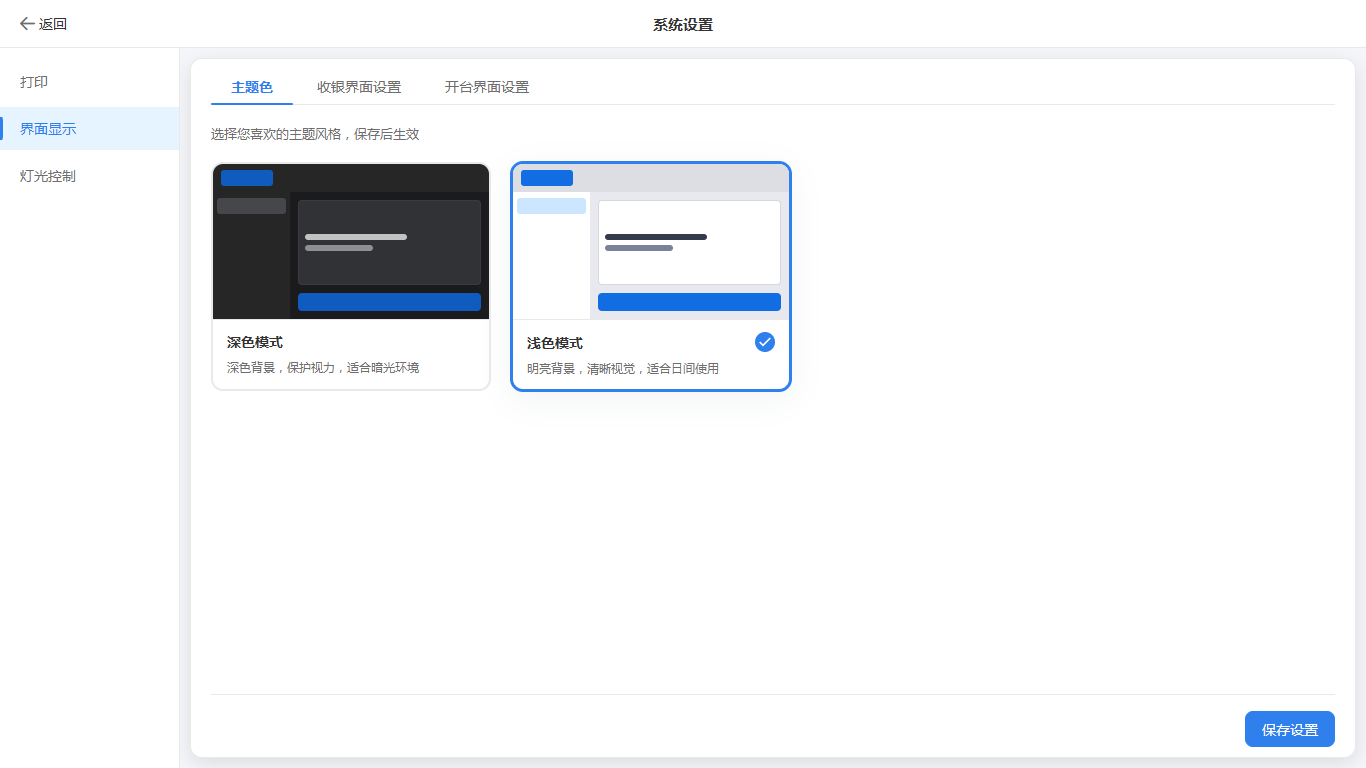Switch to the 主题色 tab
Image resolution: width=1366 pixels, height=768 pixels.
tap(252, 87)
